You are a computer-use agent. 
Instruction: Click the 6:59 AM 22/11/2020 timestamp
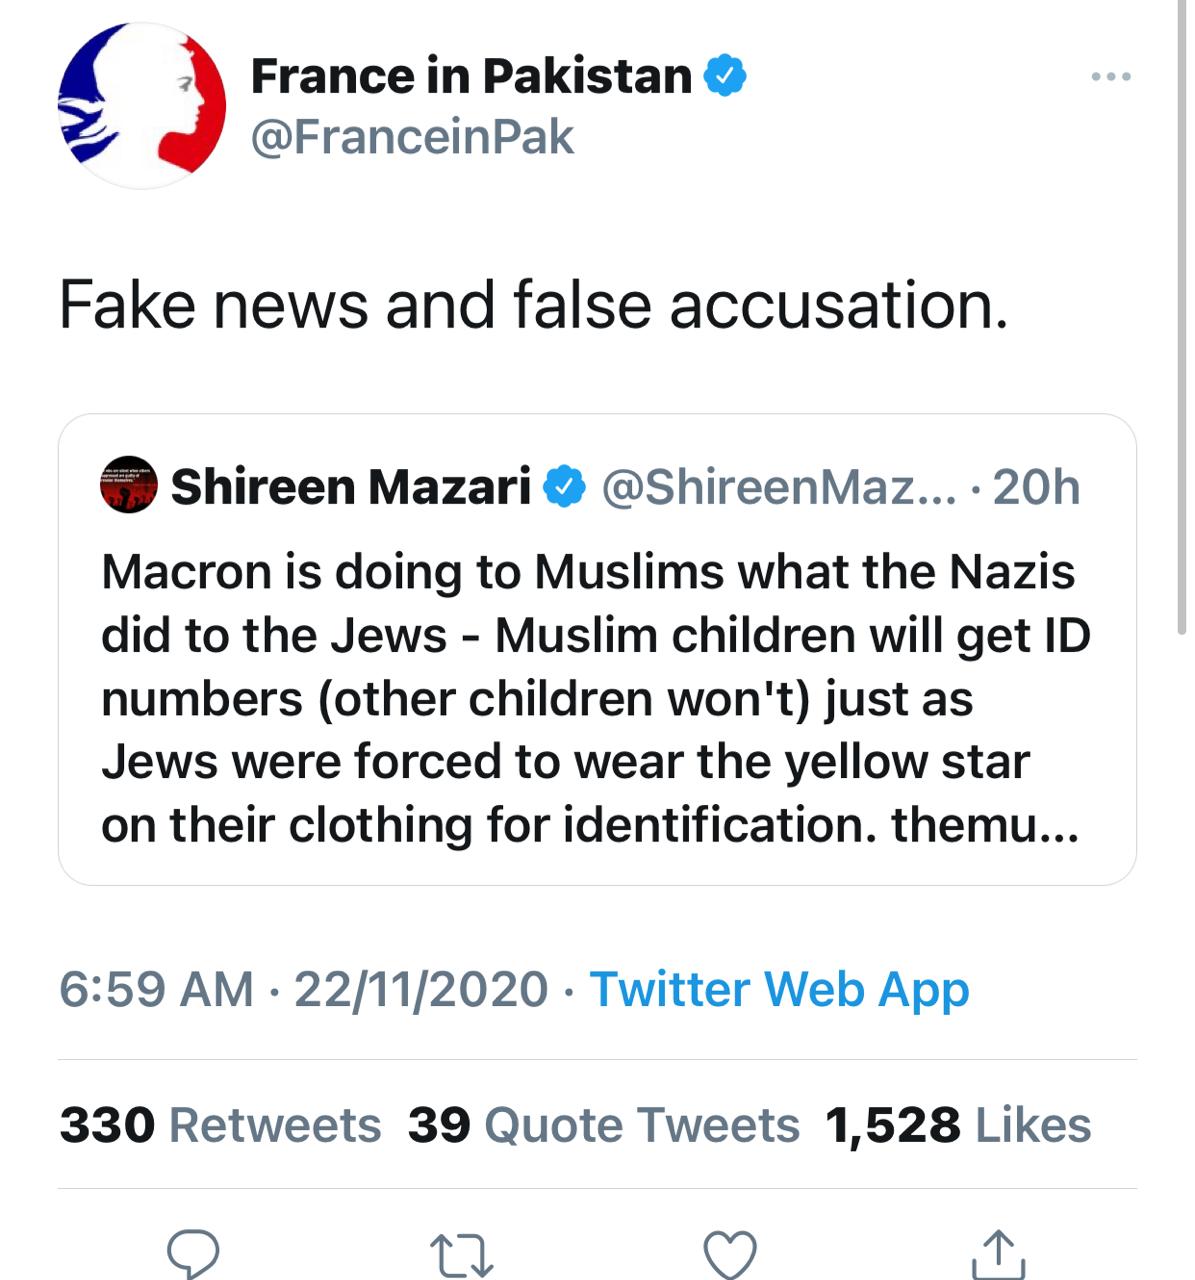(303, 989)
